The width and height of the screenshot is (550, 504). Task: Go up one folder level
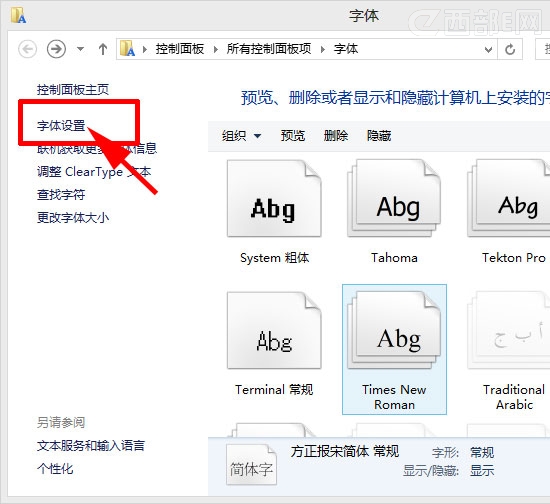[103, 49]
